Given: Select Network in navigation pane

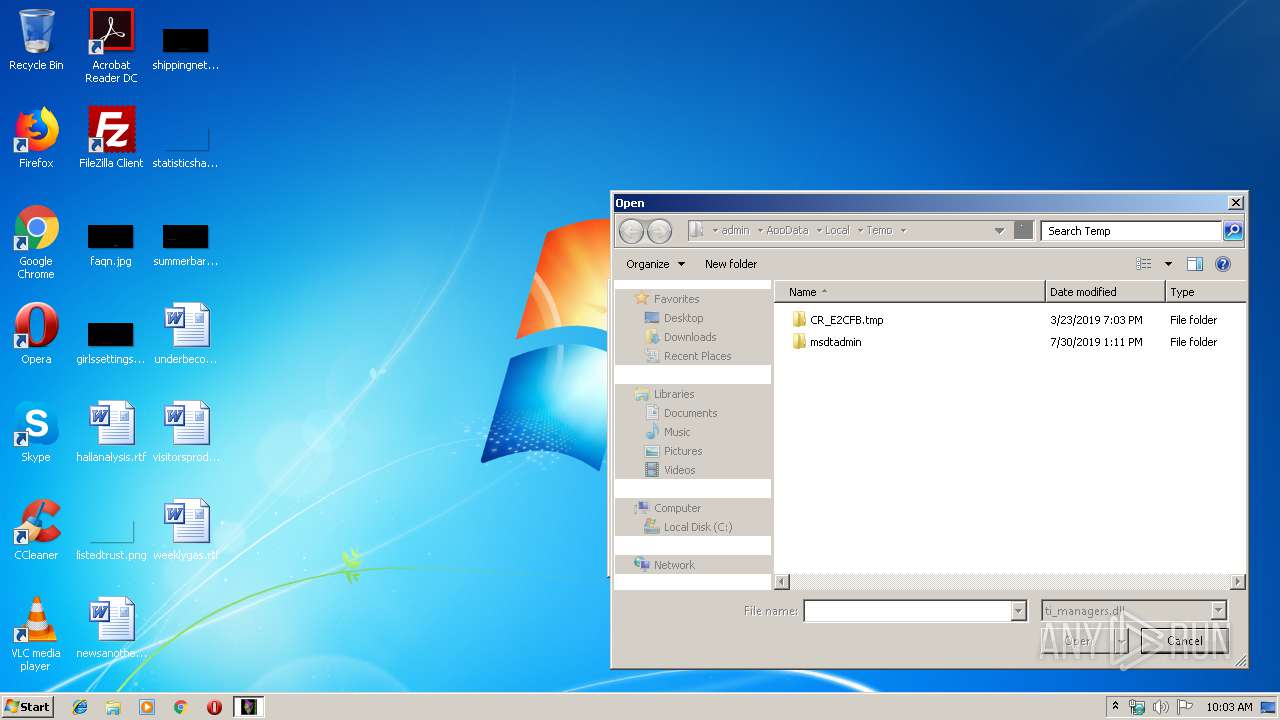Looking at the screenshot, I should (674, 565).
